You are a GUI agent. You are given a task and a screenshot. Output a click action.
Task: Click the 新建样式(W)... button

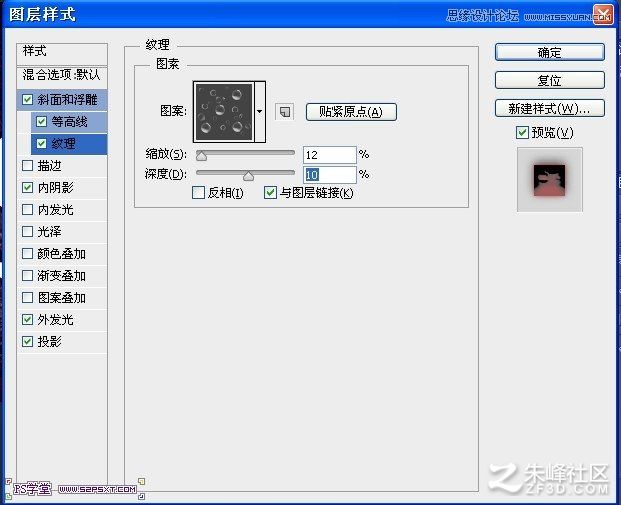(550, 108)
